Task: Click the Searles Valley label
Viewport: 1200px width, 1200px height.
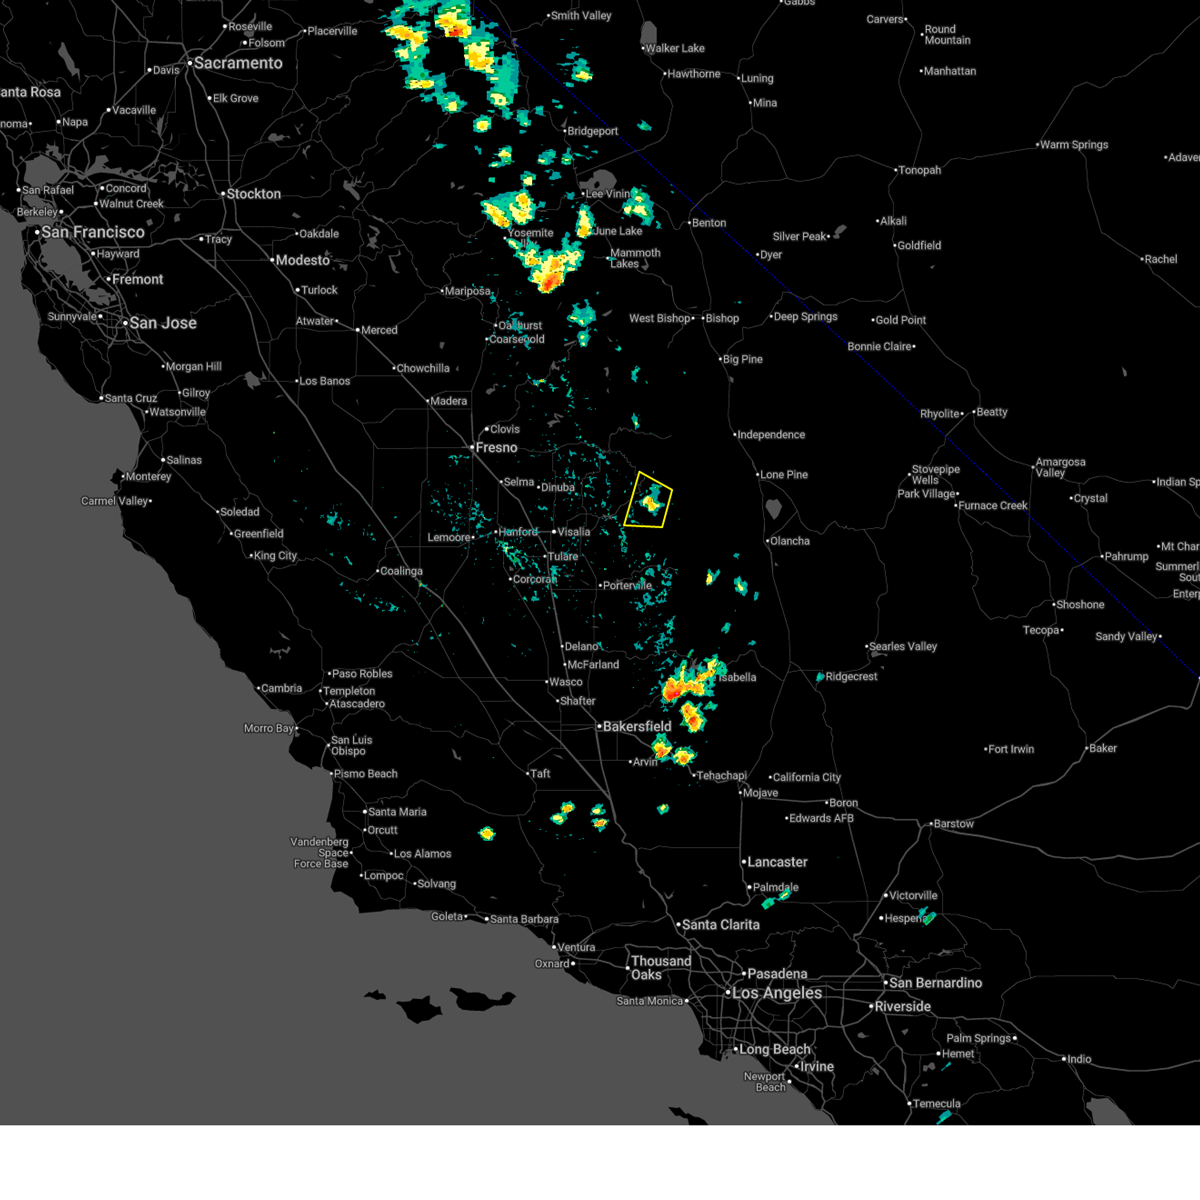Action: pos(903,647)
